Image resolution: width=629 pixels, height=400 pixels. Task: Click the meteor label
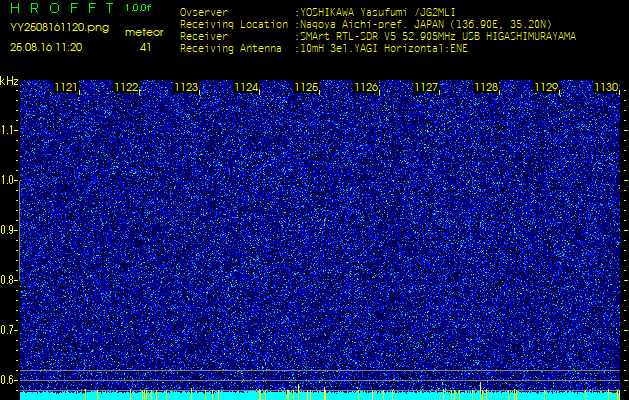(144, 33)
